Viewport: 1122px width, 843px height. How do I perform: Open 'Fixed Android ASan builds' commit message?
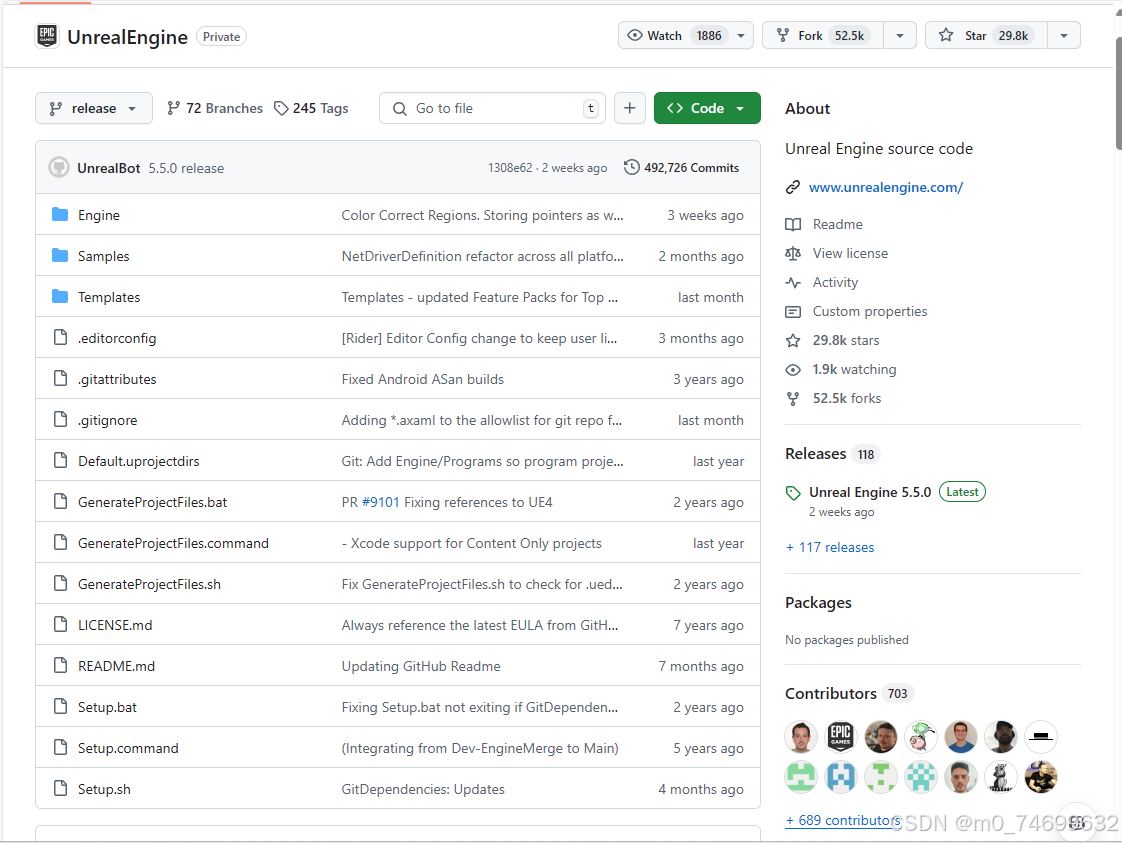pyautogui.click(x=423, y=379)
